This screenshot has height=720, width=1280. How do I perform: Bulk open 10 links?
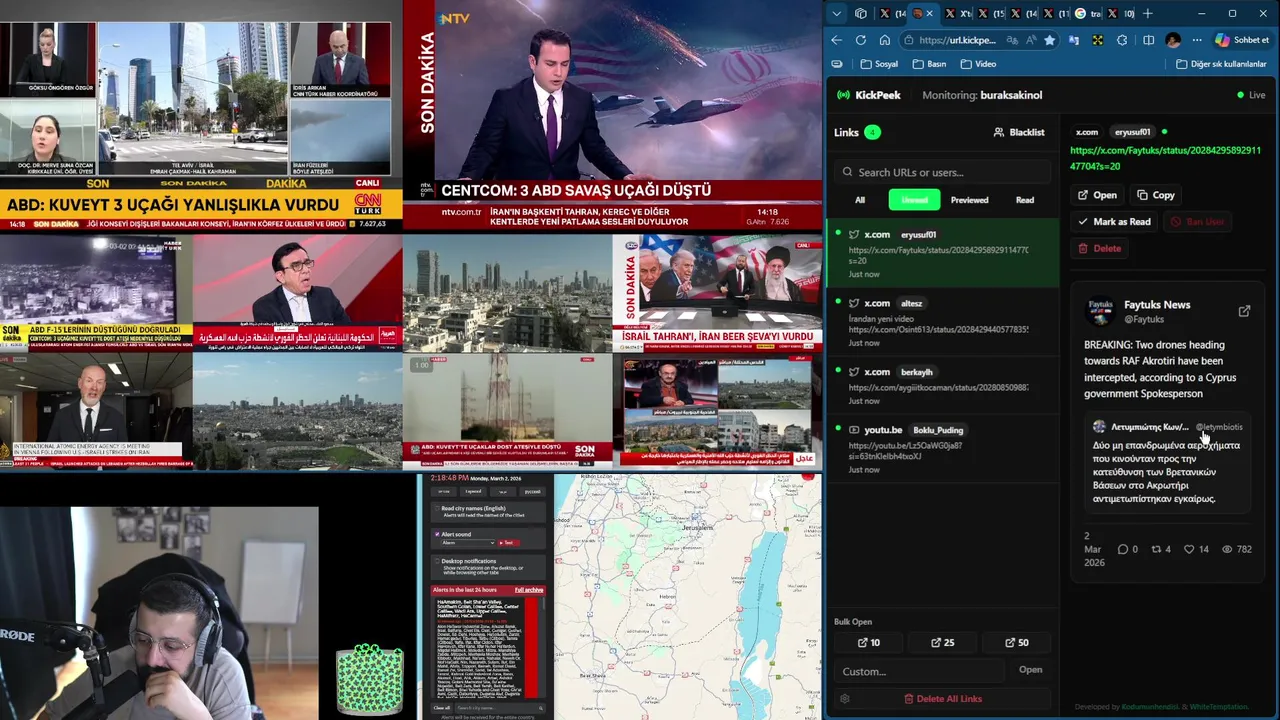pos(869,642)
